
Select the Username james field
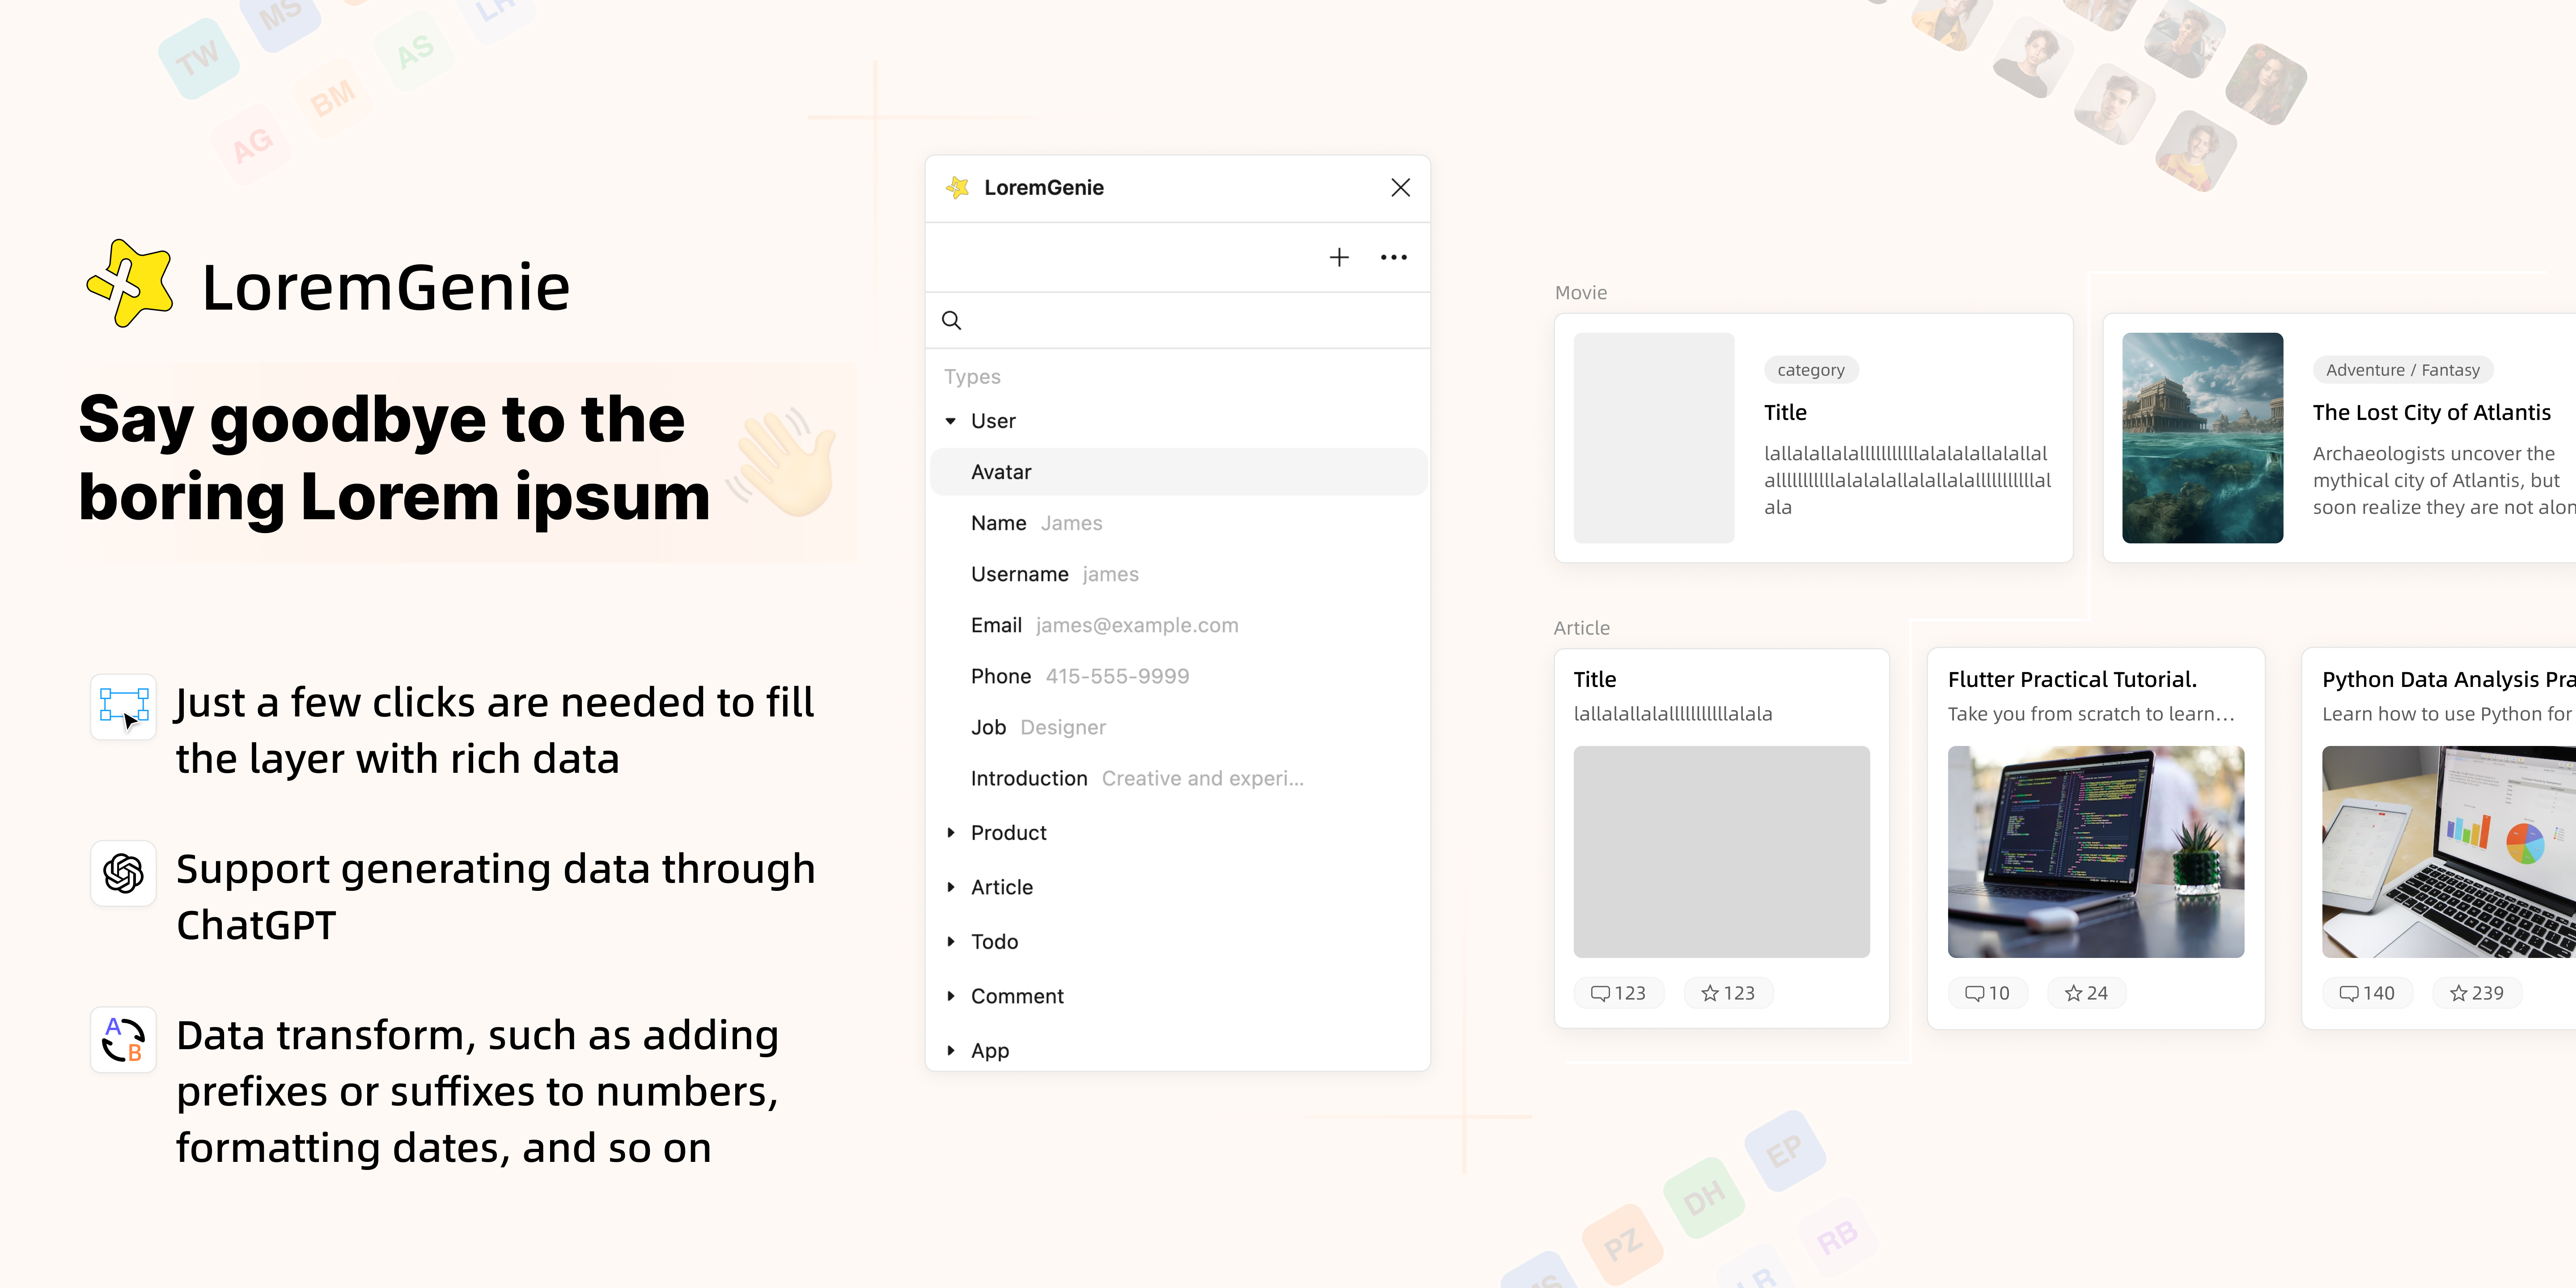coord(1178,574)
